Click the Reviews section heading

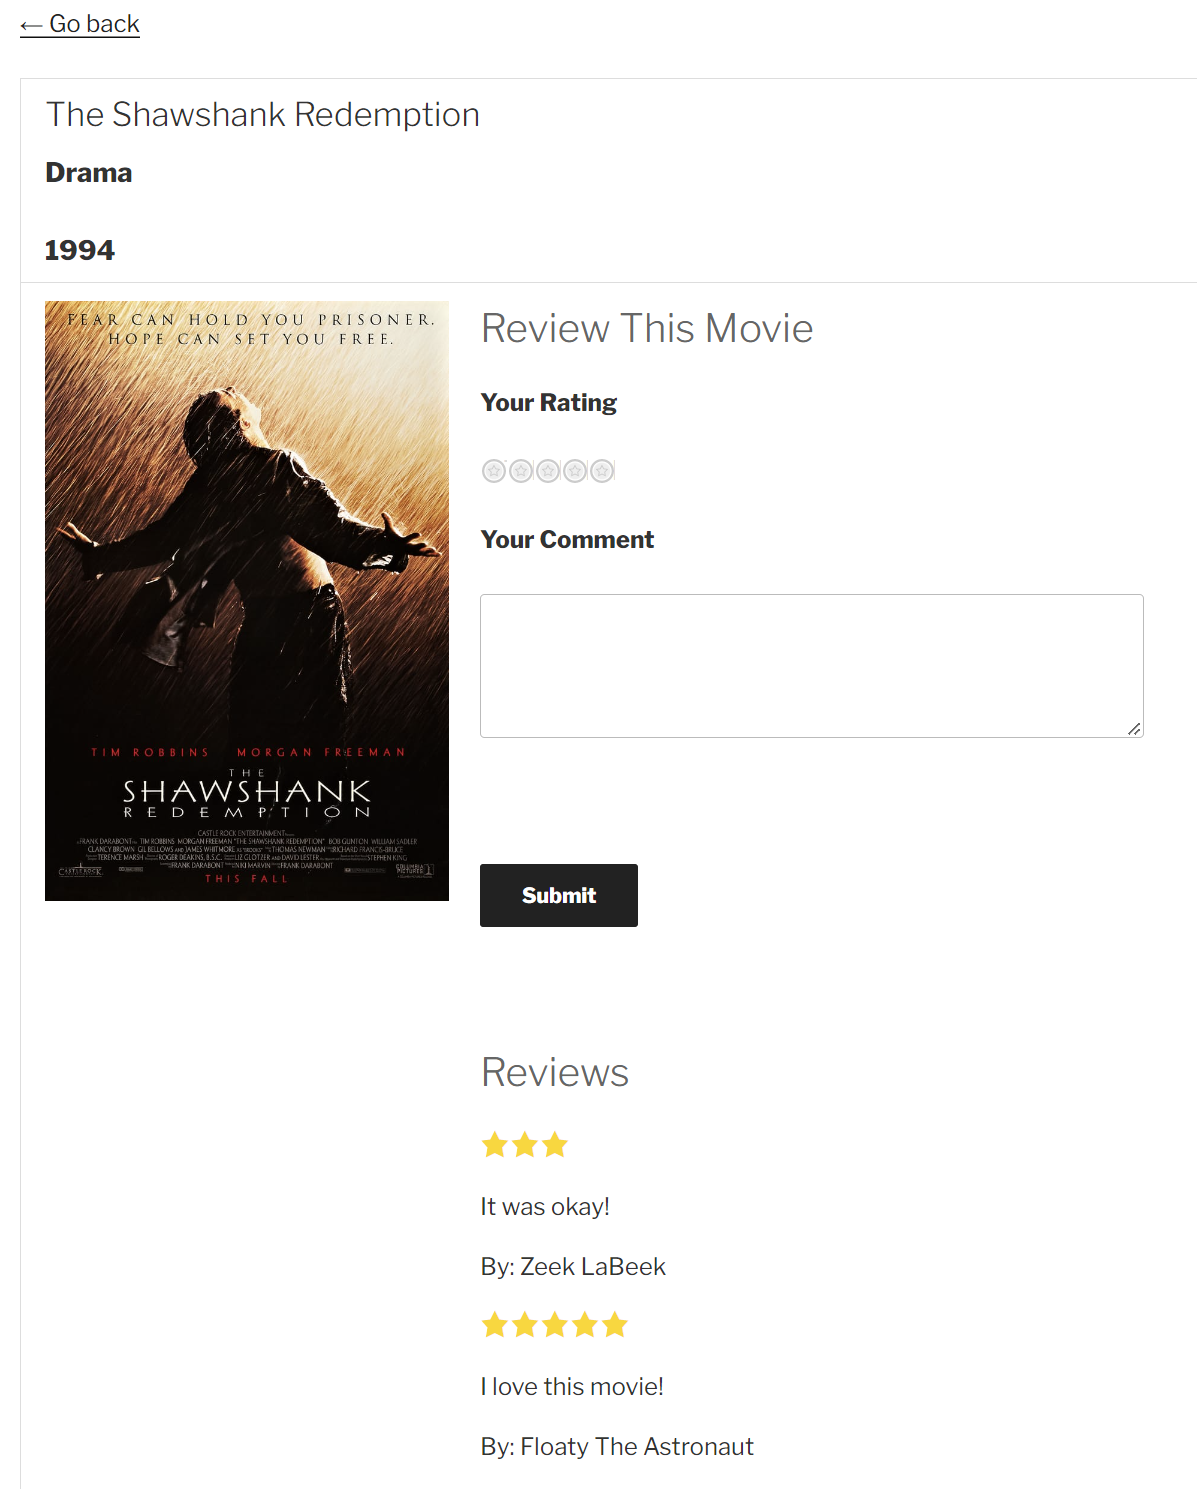(555, 1072)
